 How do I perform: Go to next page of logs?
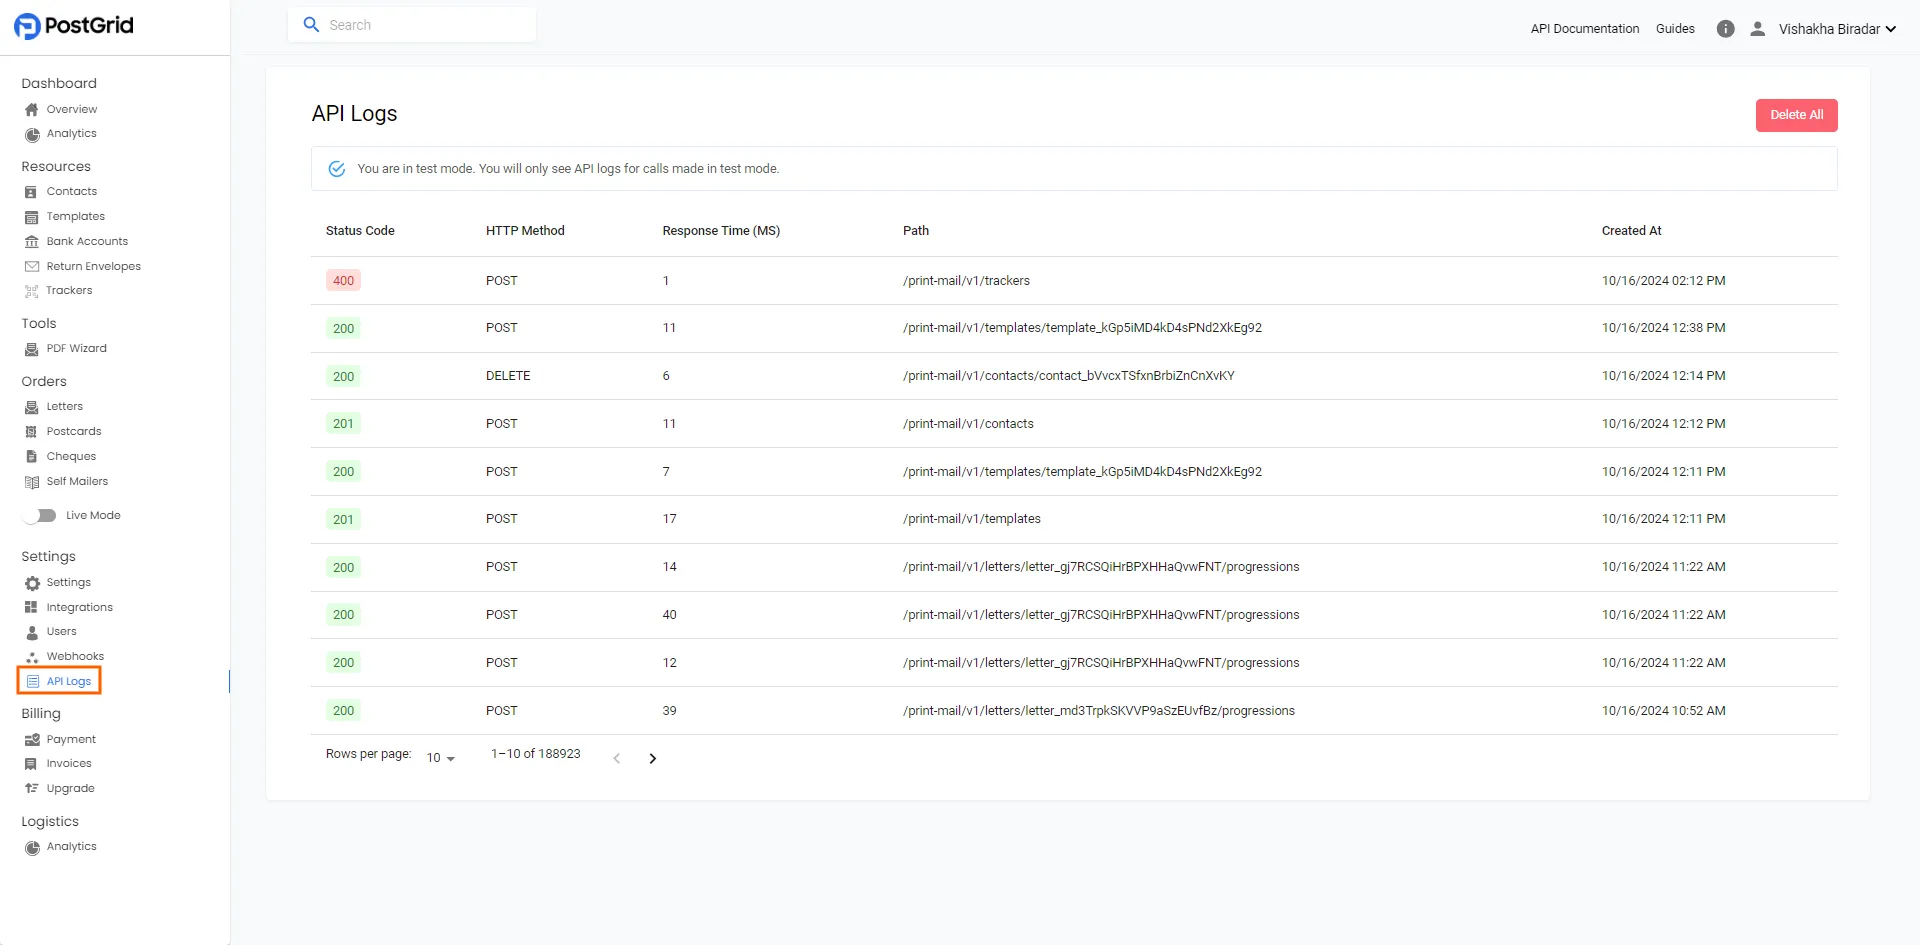652,759
